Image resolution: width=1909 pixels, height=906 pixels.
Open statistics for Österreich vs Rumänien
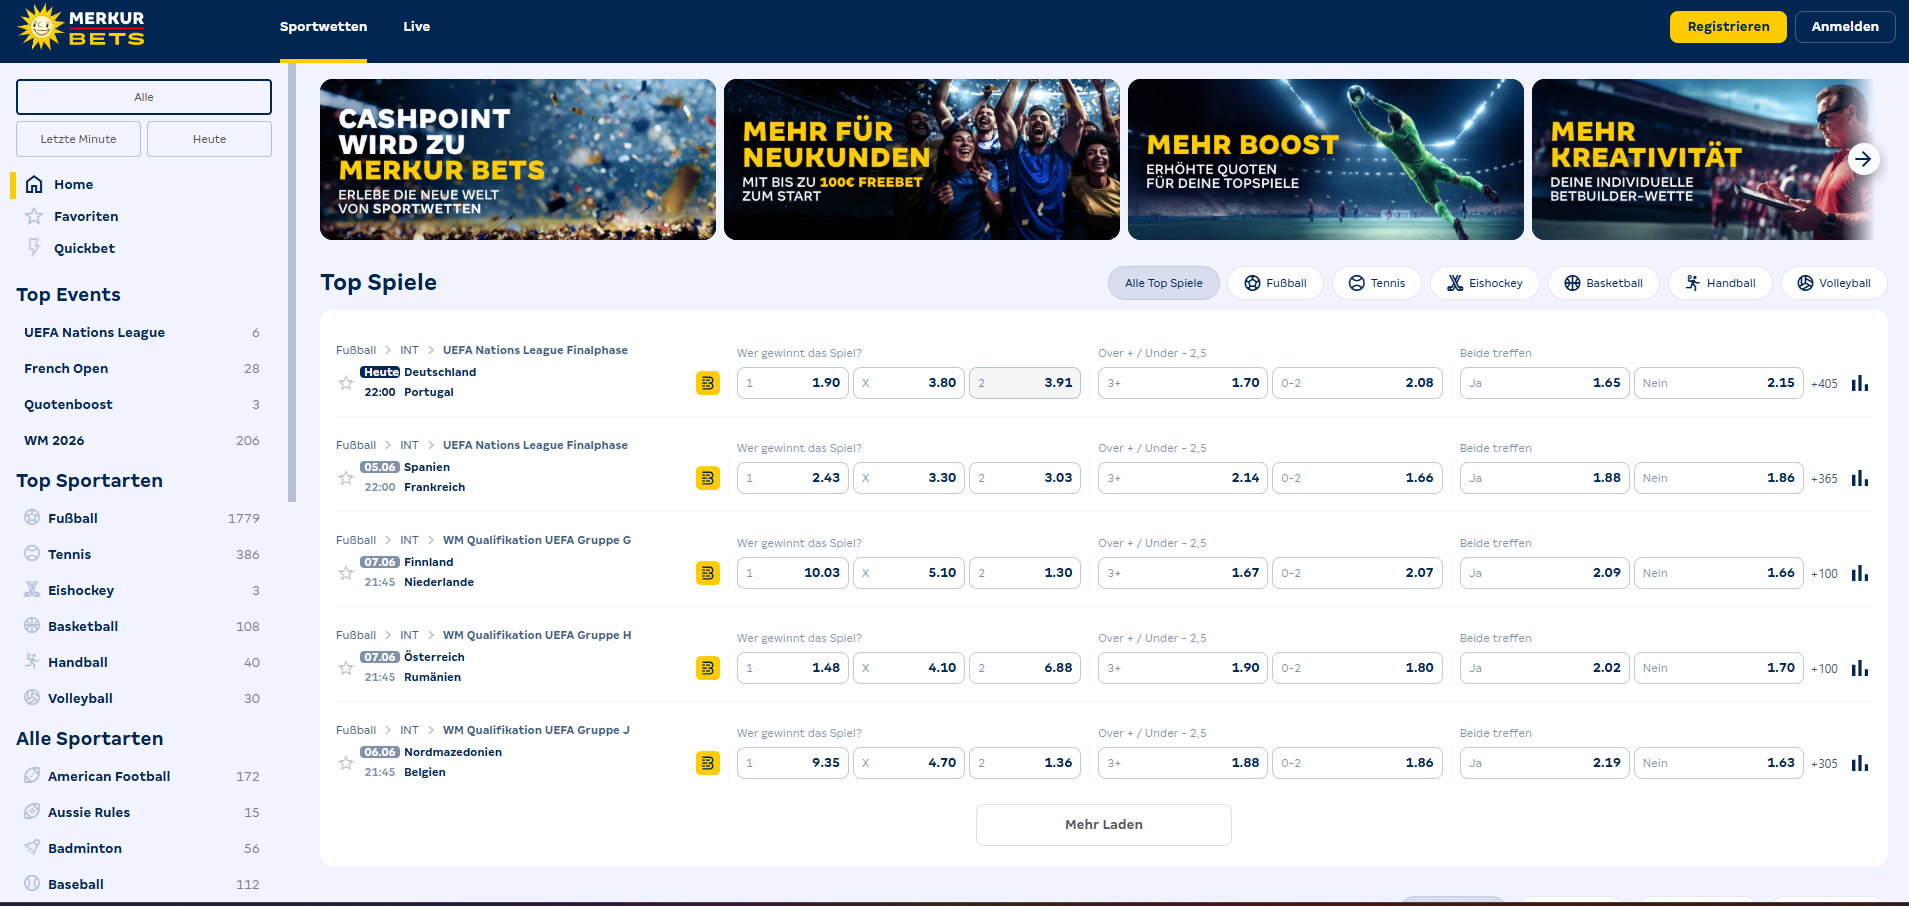(1860, 668)
